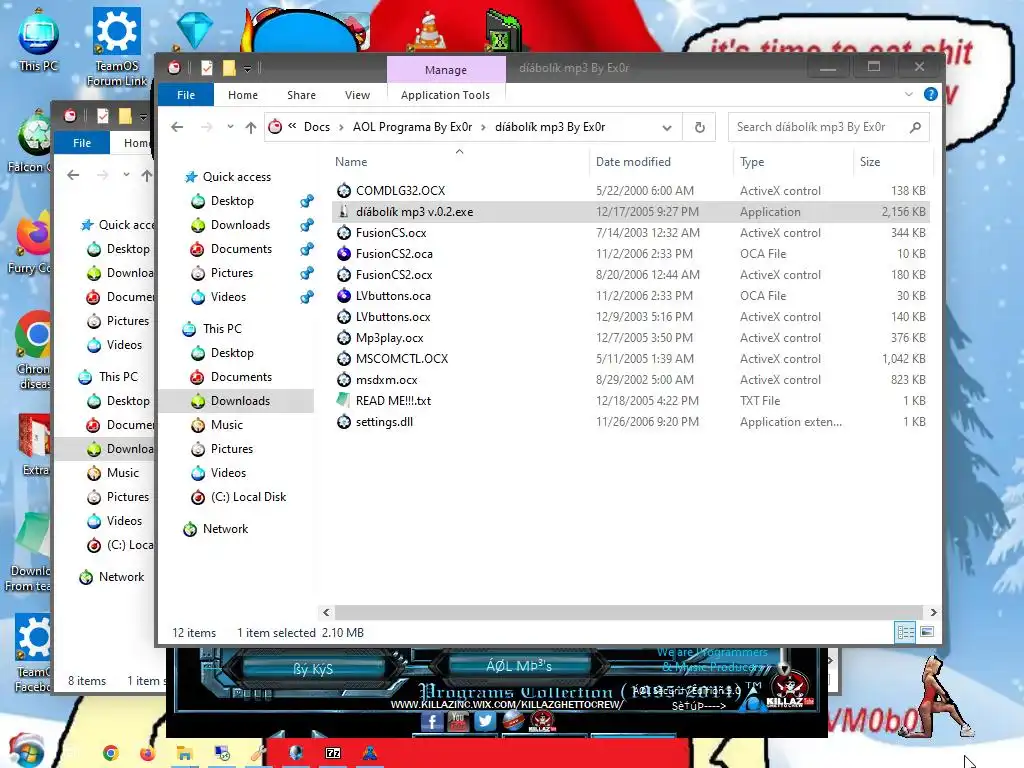This screenshot has height=768, width=1024.
Task: Click the Twitter icon in the banner
Action: click(x=484, y=721)
